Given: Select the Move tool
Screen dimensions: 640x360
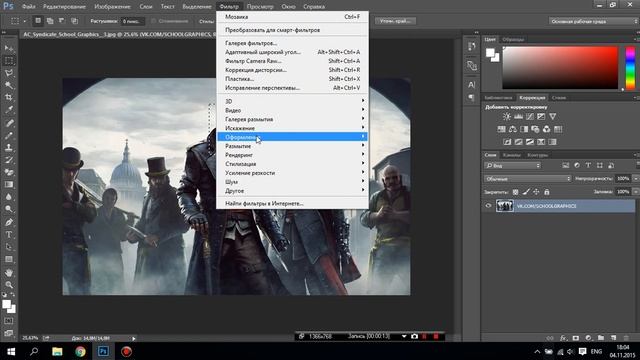Looking at the screenshot, I should coord(9,48).
